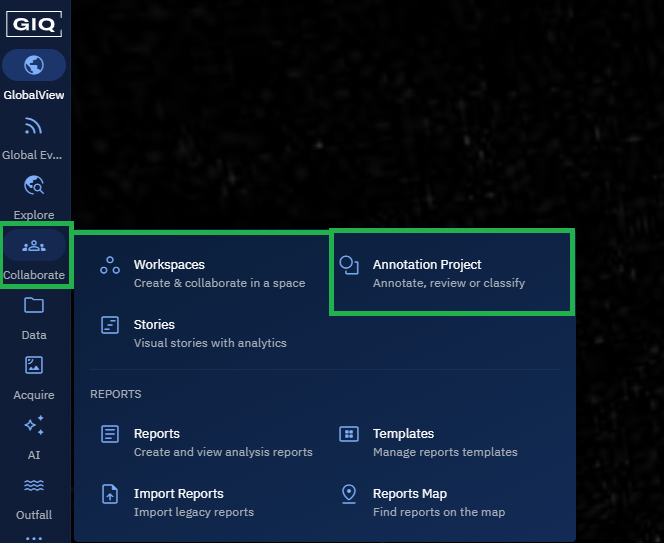
Task: Click the GIQ logo
Action: (x=34, y=22)
